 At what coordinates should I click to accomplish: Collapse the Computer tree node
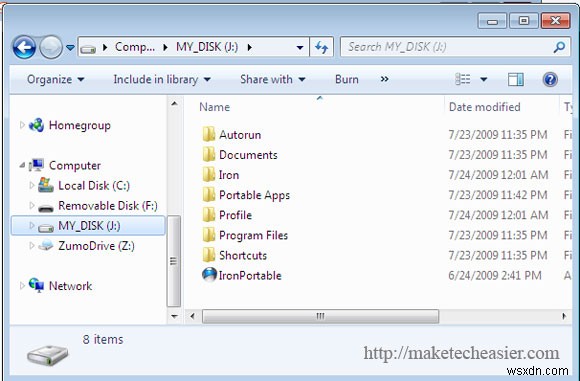pyautogui.click(x=23, y=165)
